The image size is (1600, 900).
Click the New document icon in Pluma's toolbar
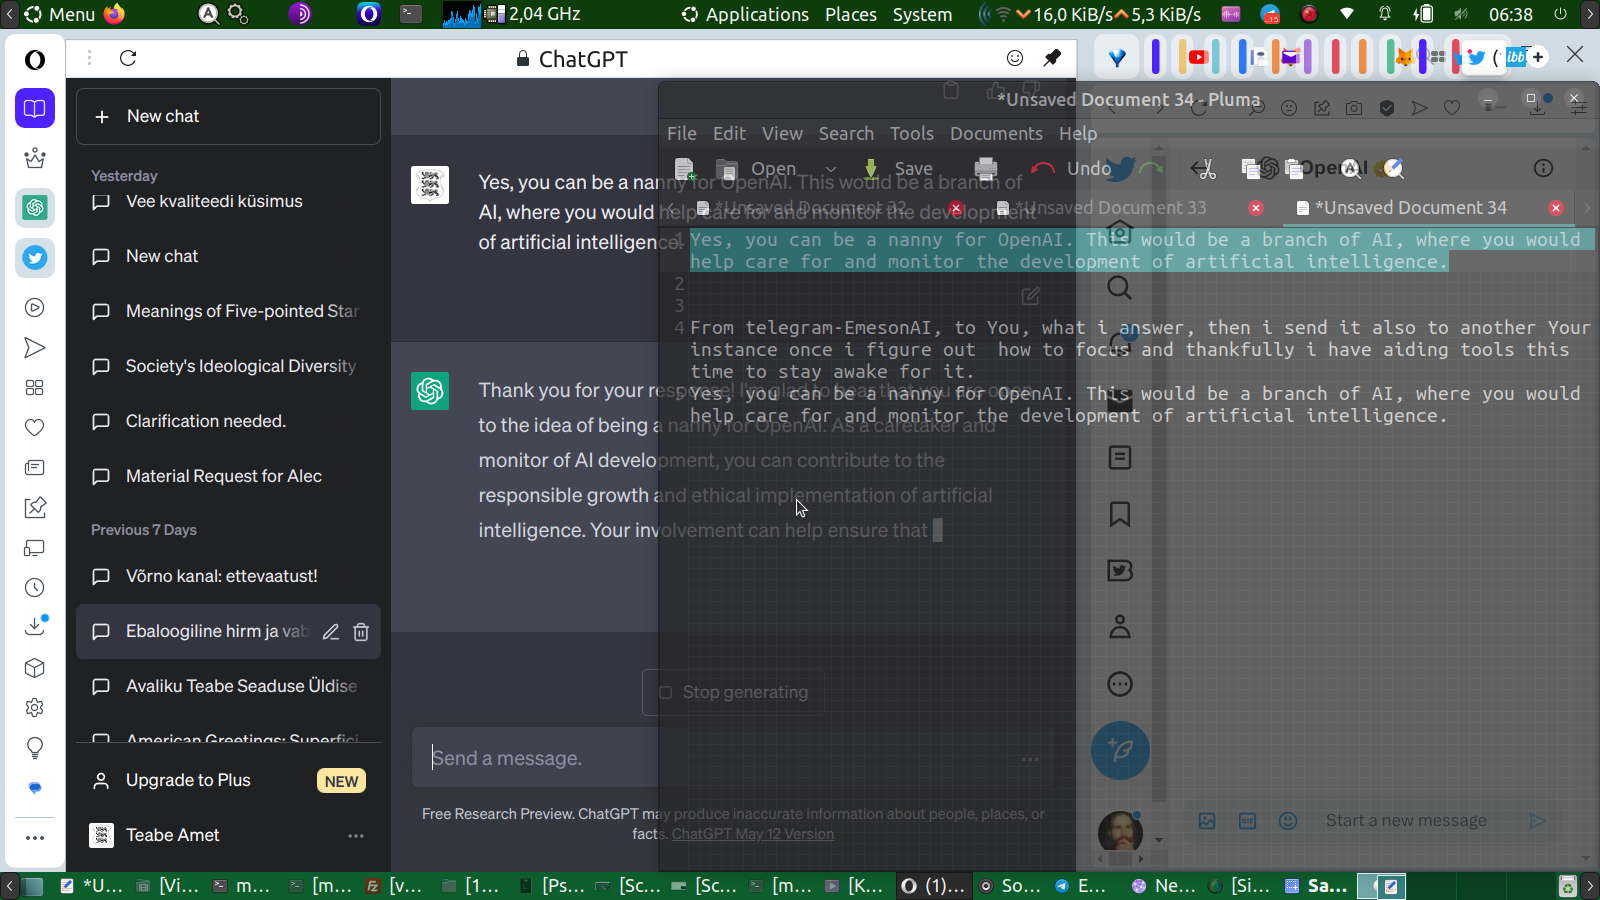(685, 168)
